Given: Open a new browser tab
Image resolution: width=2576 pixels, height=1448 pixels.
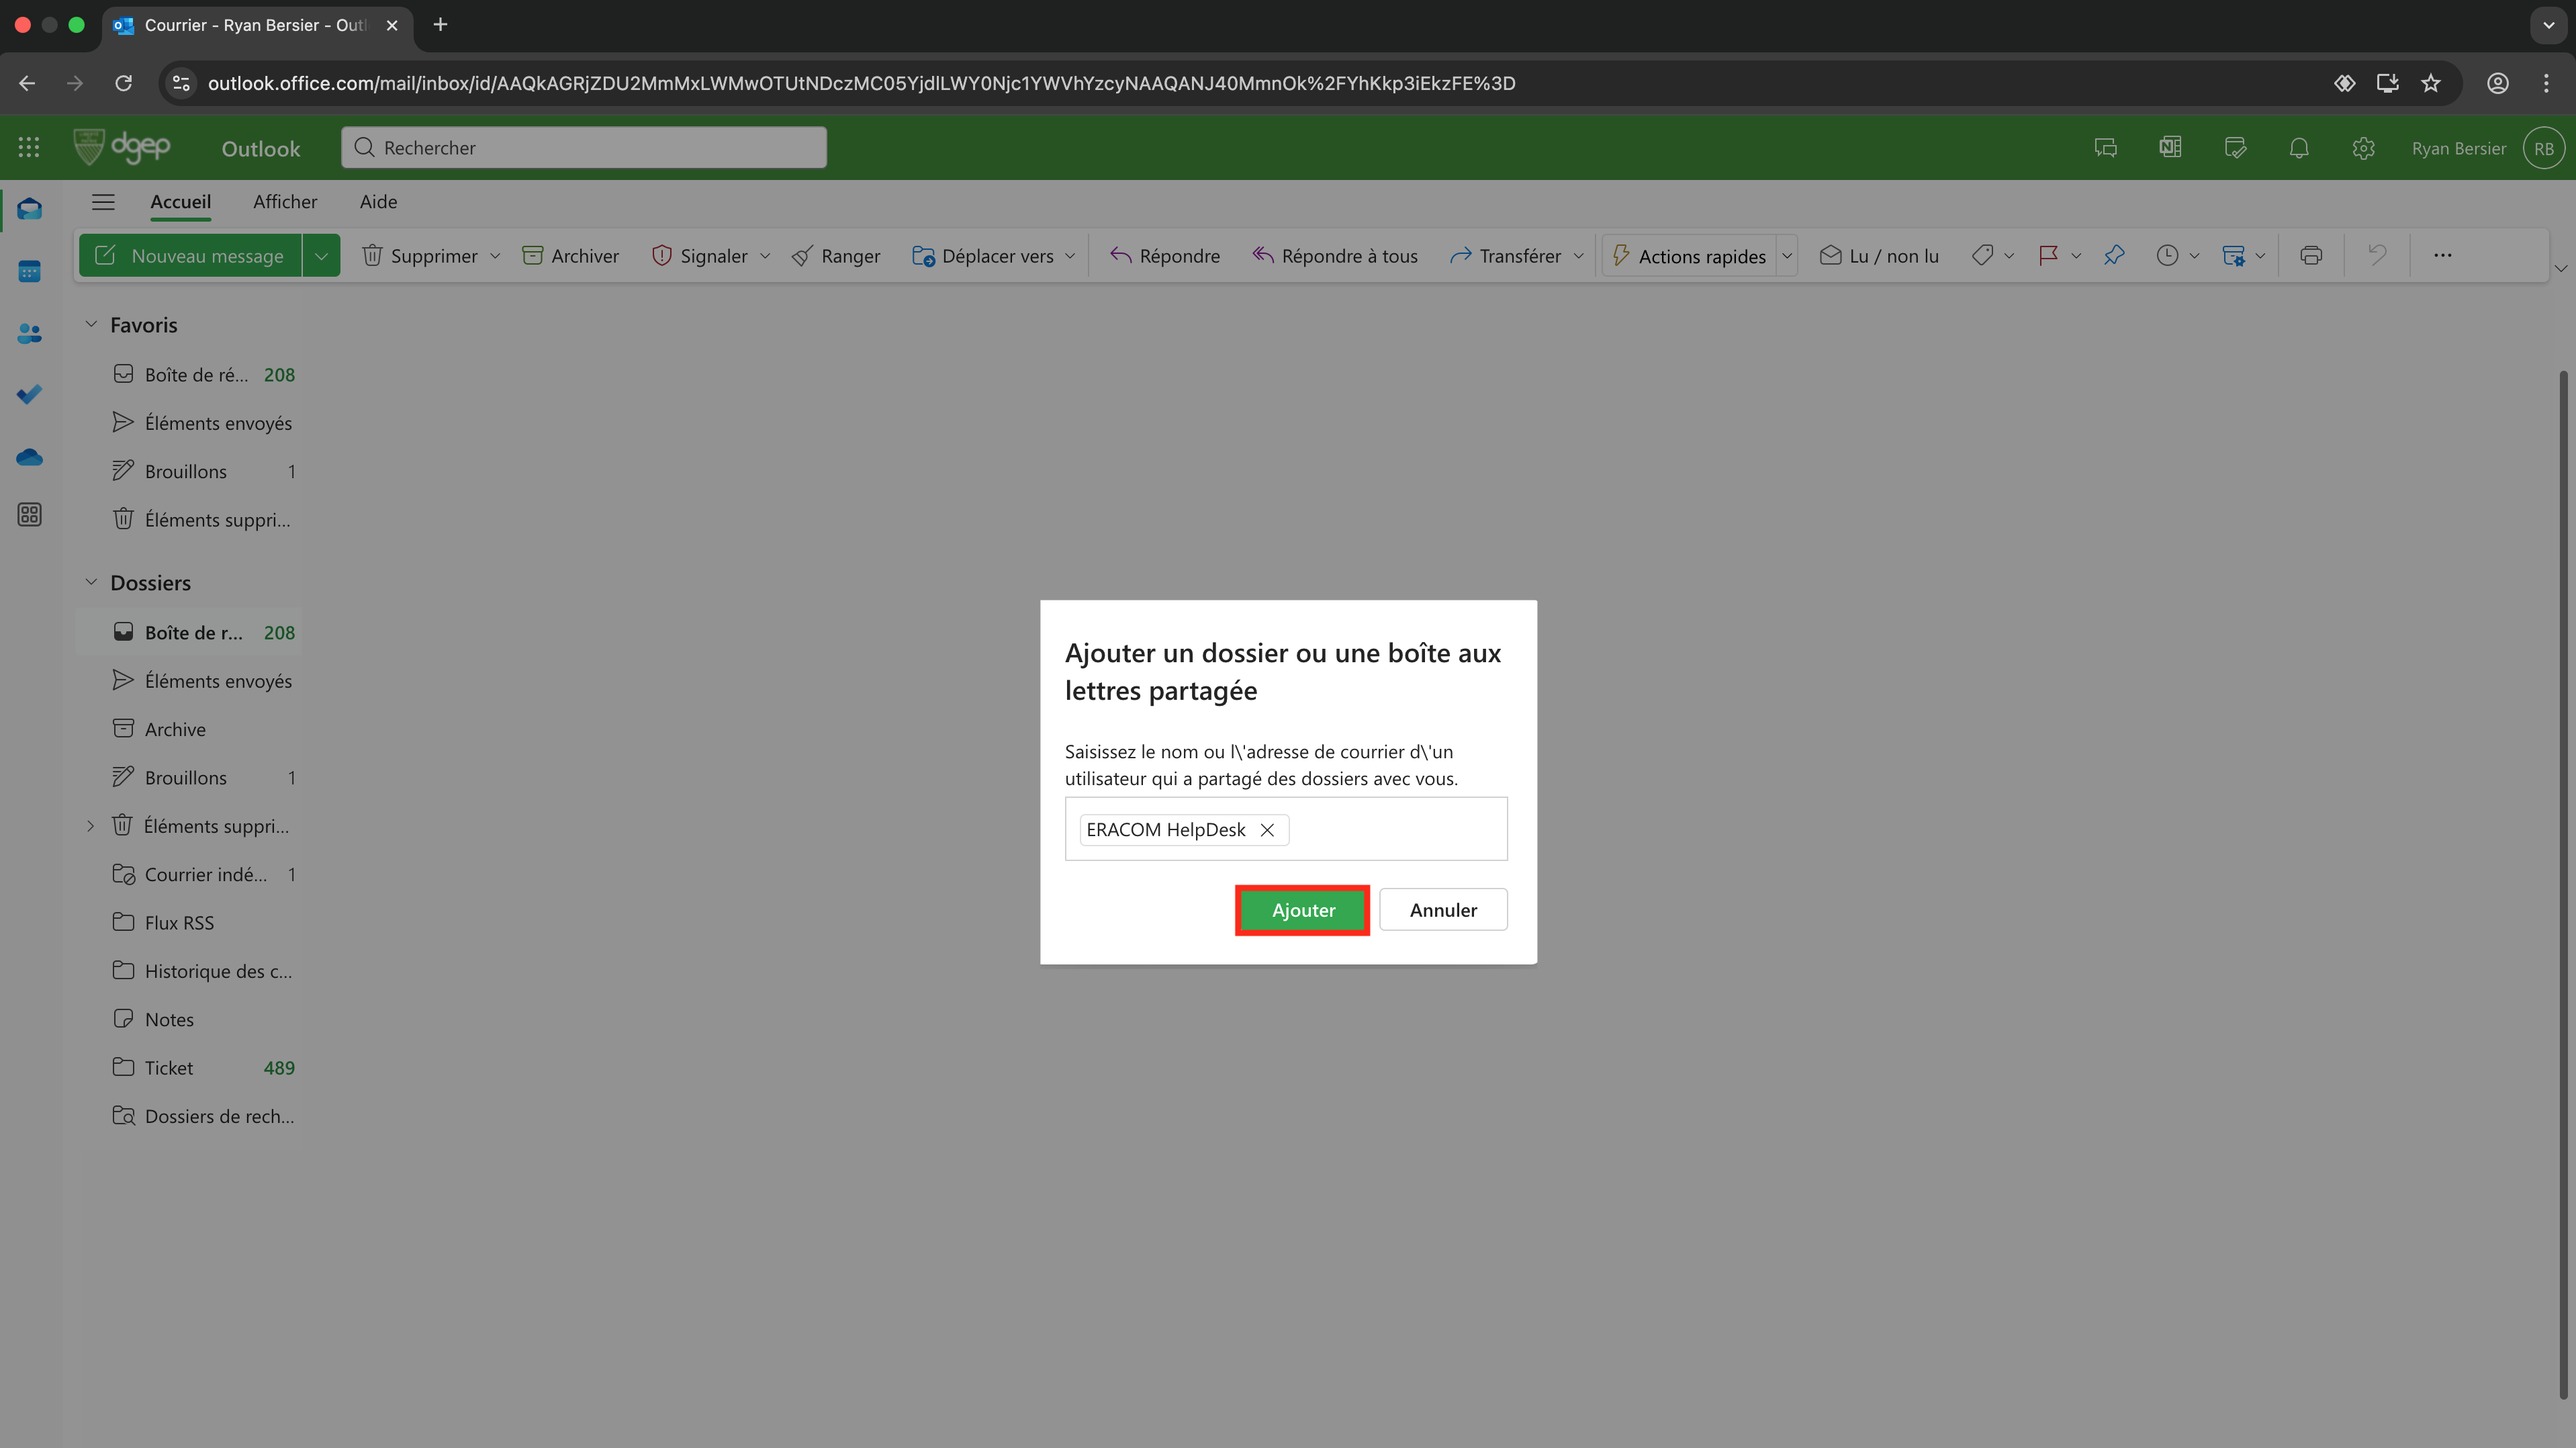Looking at the screenshot, I should tap(440, 25).
